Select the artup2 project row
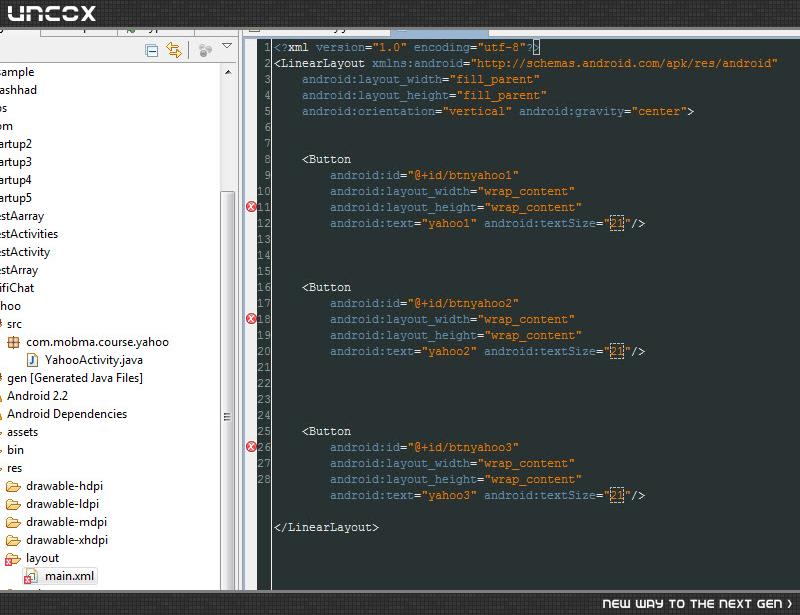Image resolution: width=800 pixels, height=615 pixels. pyautogui.click(x=16, y=144)
